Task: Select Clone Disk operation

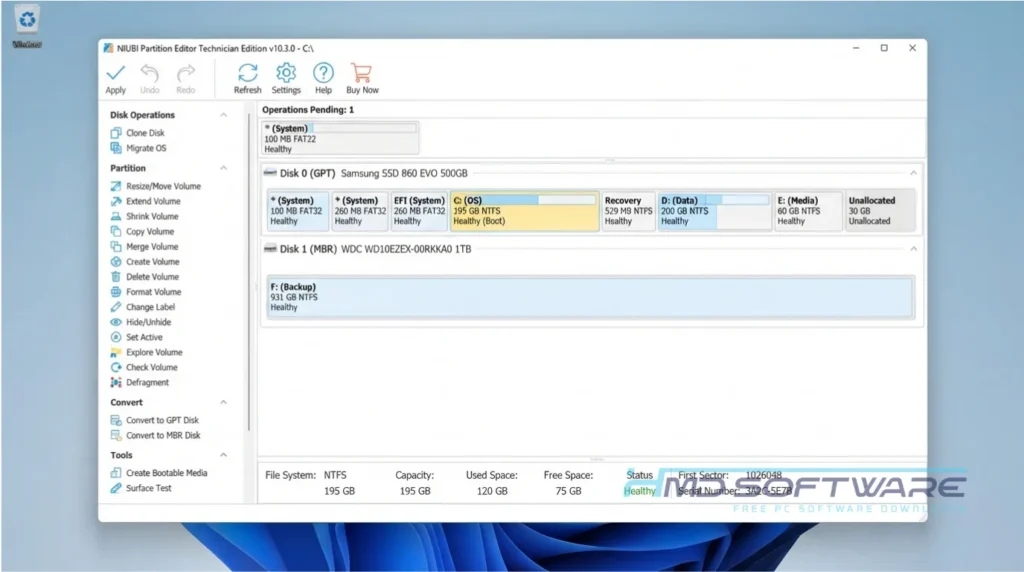Action: 138,133
